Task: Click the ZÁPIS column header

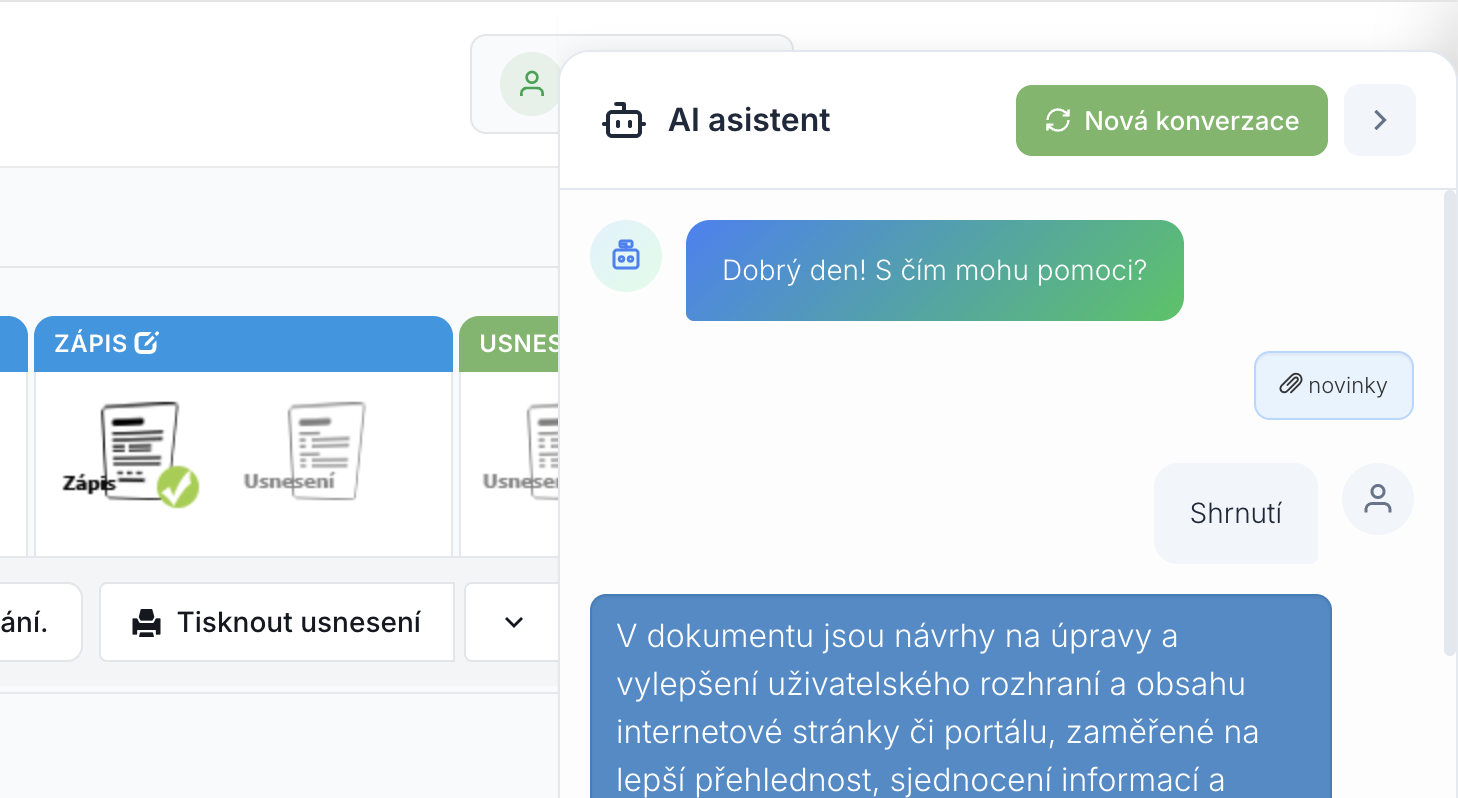Action: tap(244, 344)
